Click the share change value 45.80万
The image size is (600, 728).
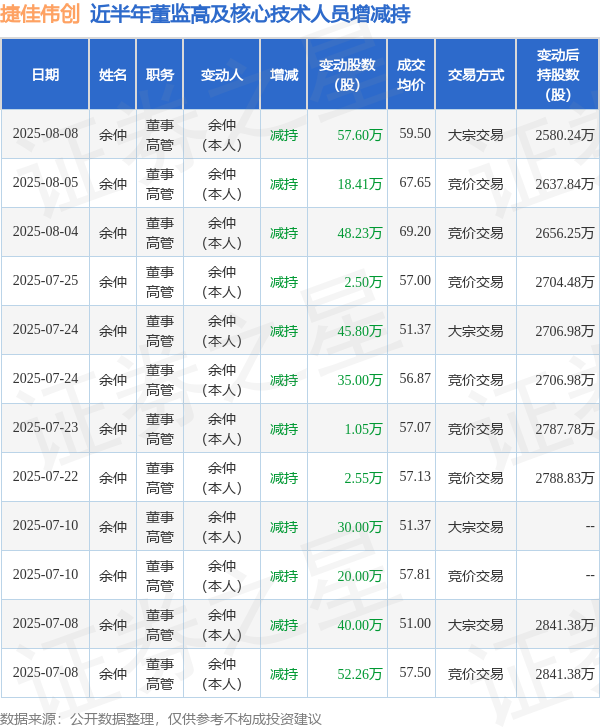click(x=359, y=332)
